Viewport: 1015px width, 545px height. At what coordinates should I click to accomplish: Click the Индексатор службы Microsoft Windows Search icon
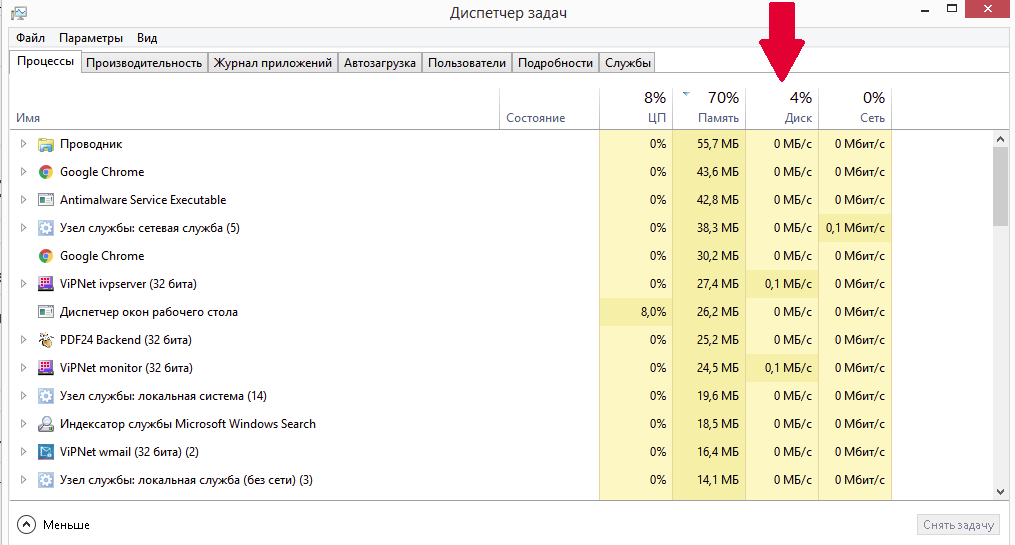click(x=45, y=424)
